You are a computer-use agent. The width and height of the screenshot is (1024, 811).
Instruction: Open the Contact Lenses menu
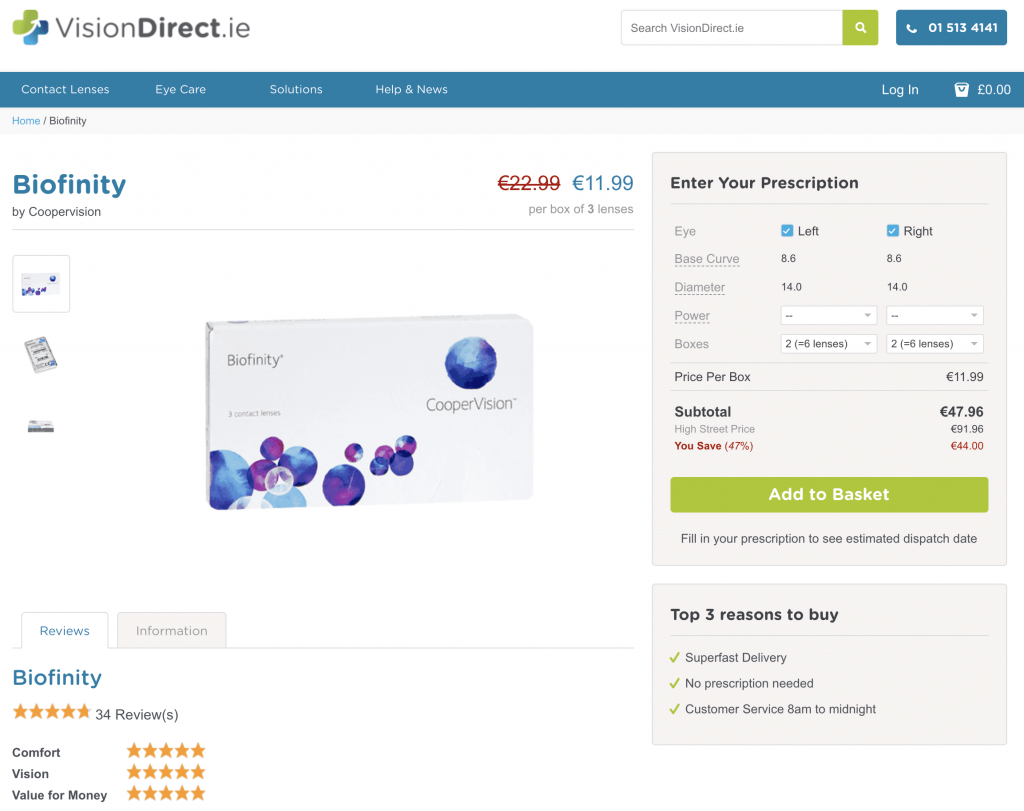pos(65,89)
